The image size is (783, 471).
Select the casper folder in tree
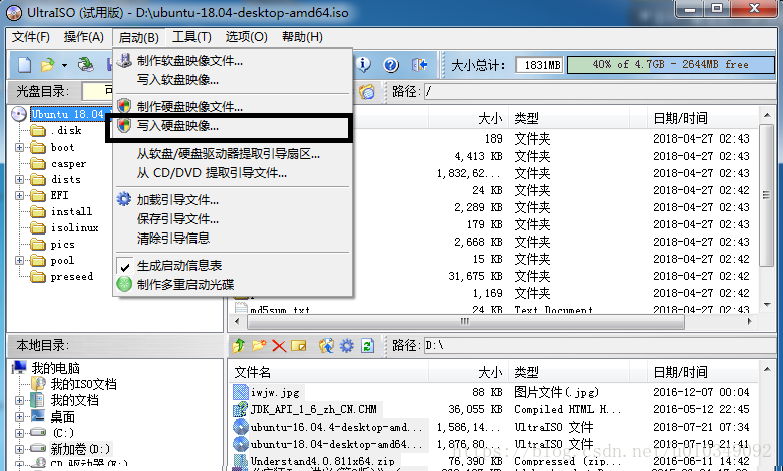point(68,164)
